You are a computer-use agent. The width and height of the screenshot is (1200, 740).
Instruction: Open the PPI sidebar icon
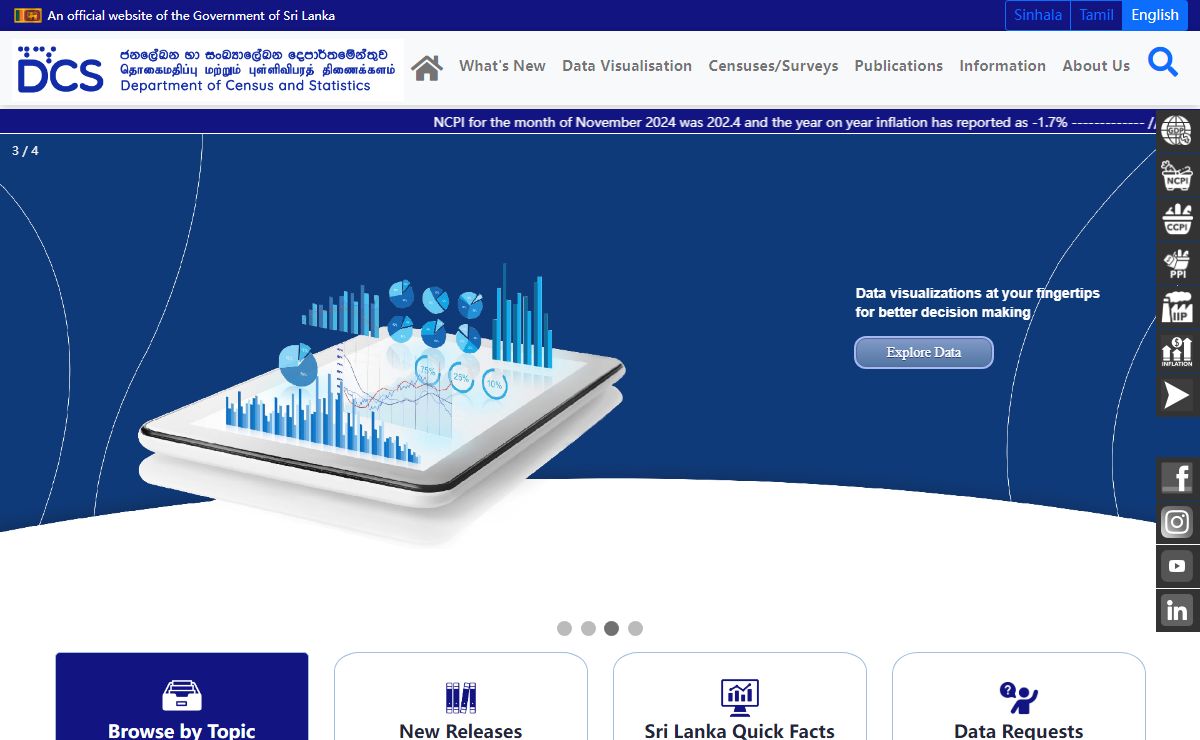pyautogui.click(x=1178, y=263)
